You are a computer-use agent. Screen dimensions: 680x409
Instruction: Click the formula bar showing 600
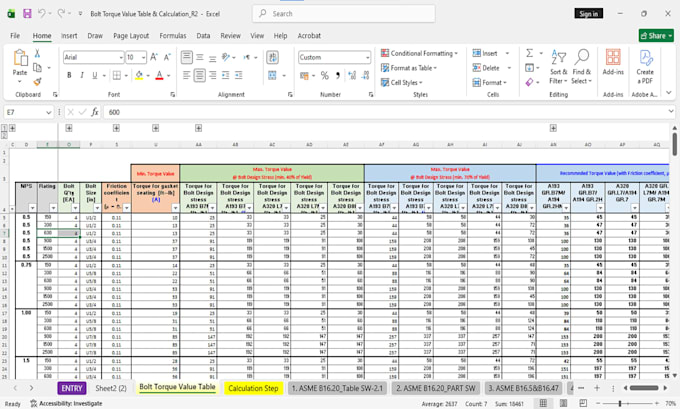[388, 112]
